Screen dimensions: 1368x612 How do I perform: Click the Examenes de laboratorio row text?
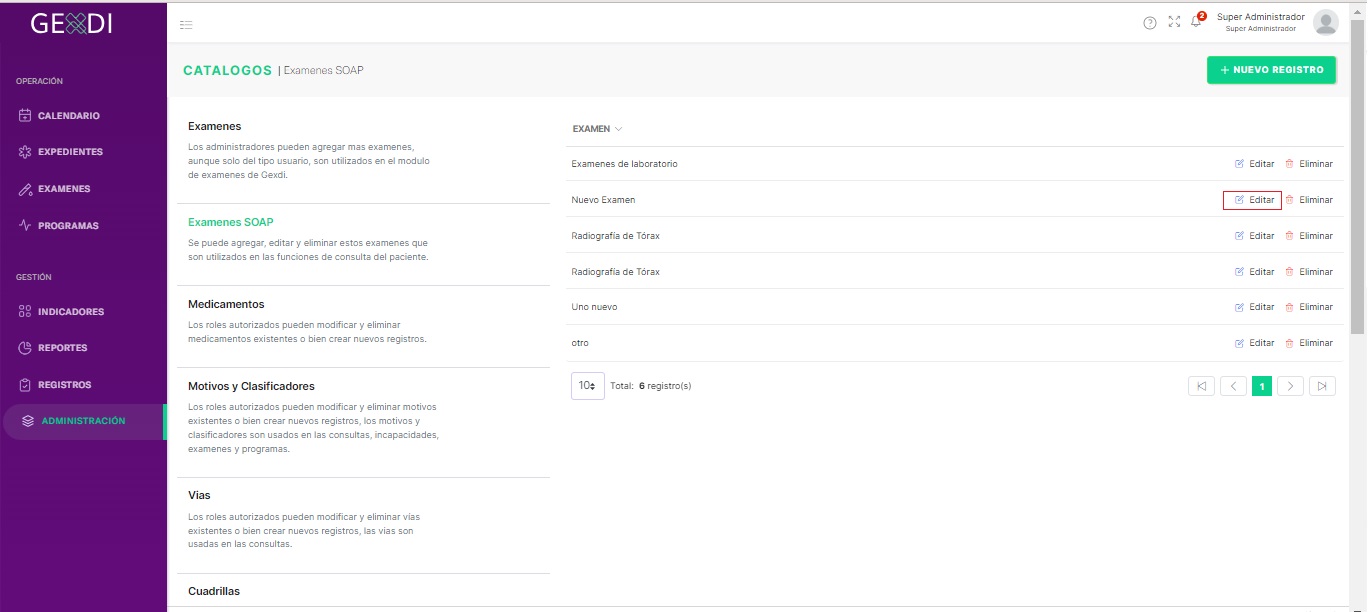[x=625, y=164]
